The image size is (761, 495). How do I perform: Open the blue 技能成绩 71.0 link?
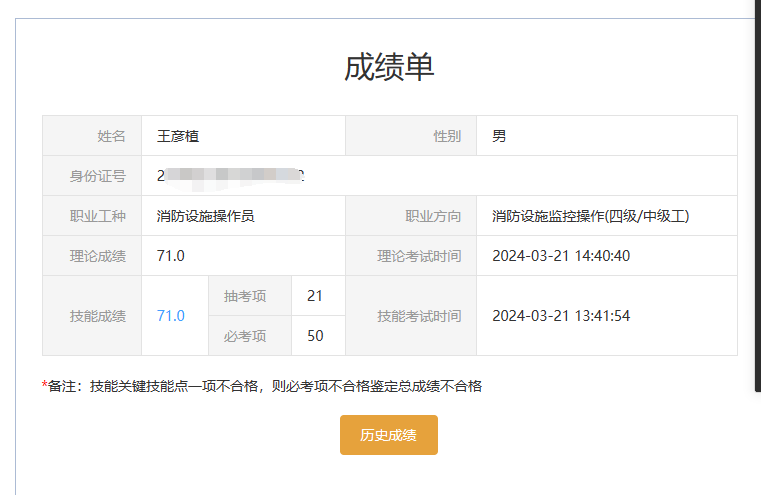click(171, 316)
